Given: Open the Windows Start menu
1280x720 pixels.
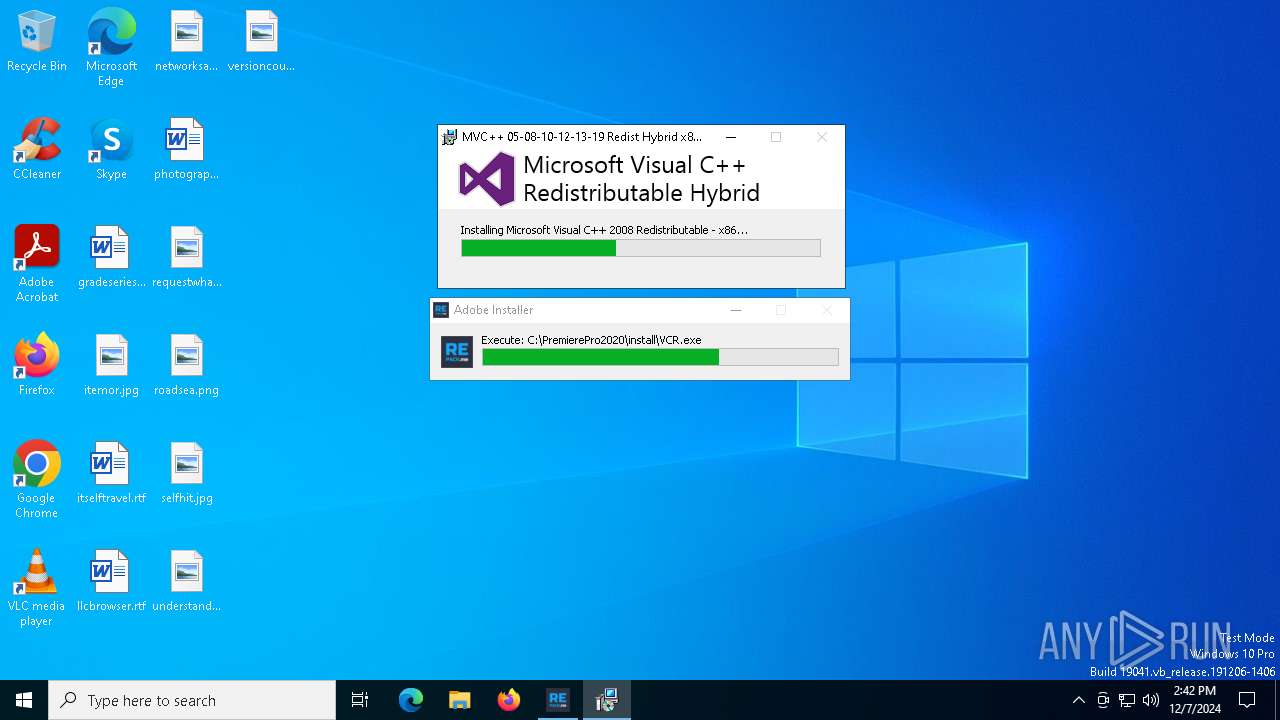Looking at the screenshot, I should (24, 700).
